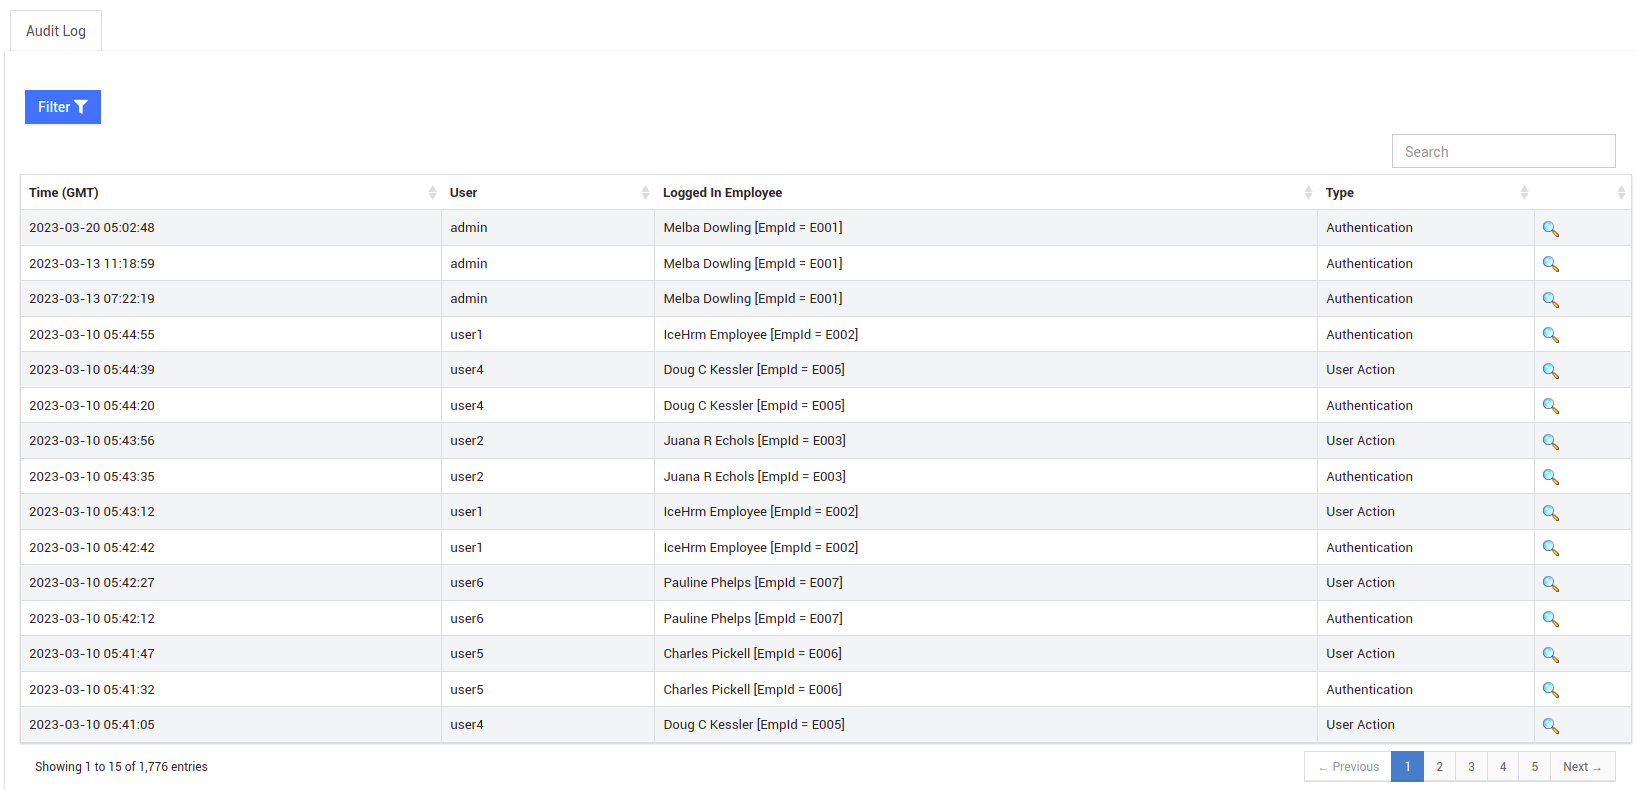The image size is (1637, 790).
Task: Open magnifier for 2023-03-13 11:18:59 entry
Action: [x=1550, y=264]
